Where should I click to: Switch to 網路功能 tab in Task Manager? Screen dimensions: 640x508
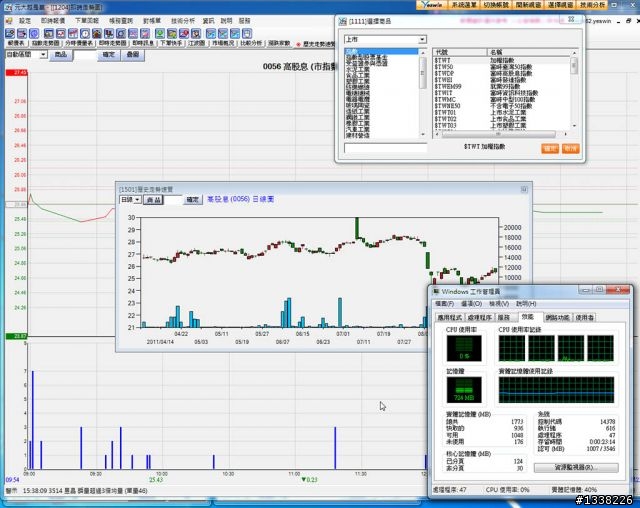[x=557, y=317]
